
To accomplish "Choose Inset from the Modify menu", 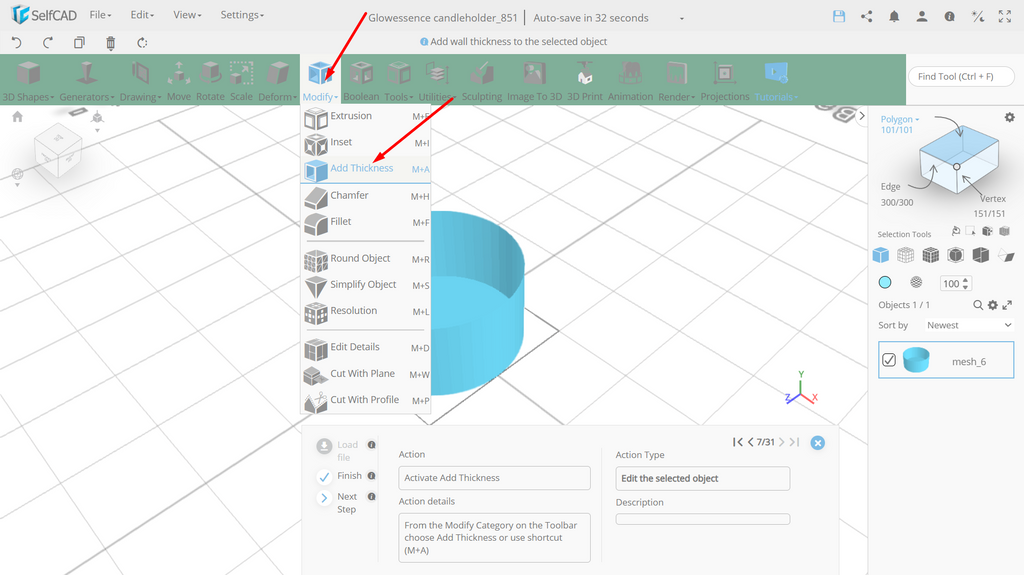I will pyautogui.click(x=366, y=143).
